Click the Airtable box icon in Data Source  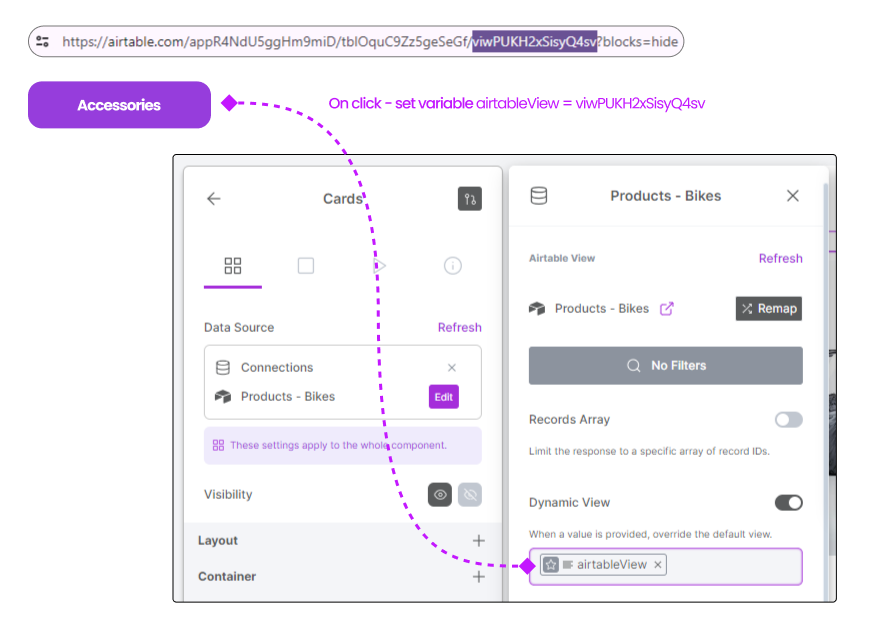coord(223,397)
